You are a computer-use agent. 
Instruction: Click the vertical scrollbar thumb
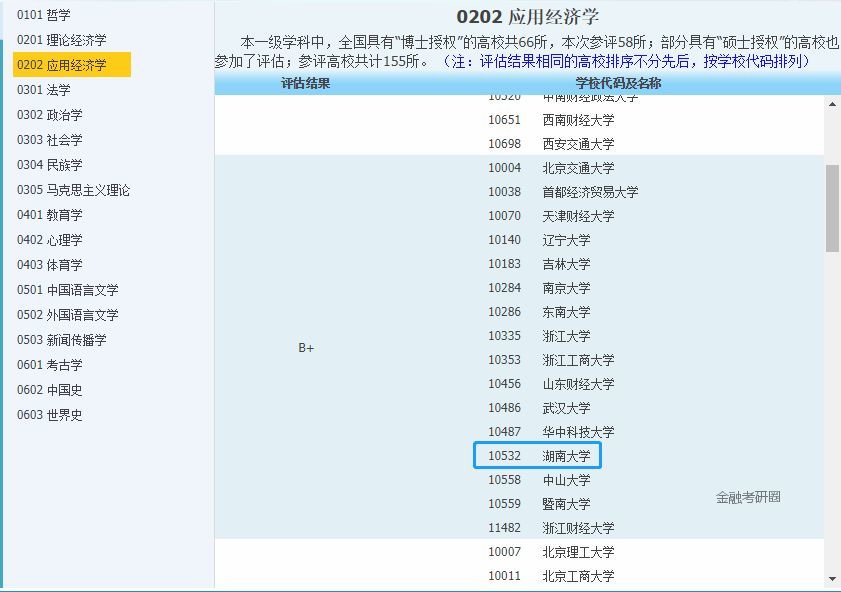pyautogui.click(x=832, y=208)
